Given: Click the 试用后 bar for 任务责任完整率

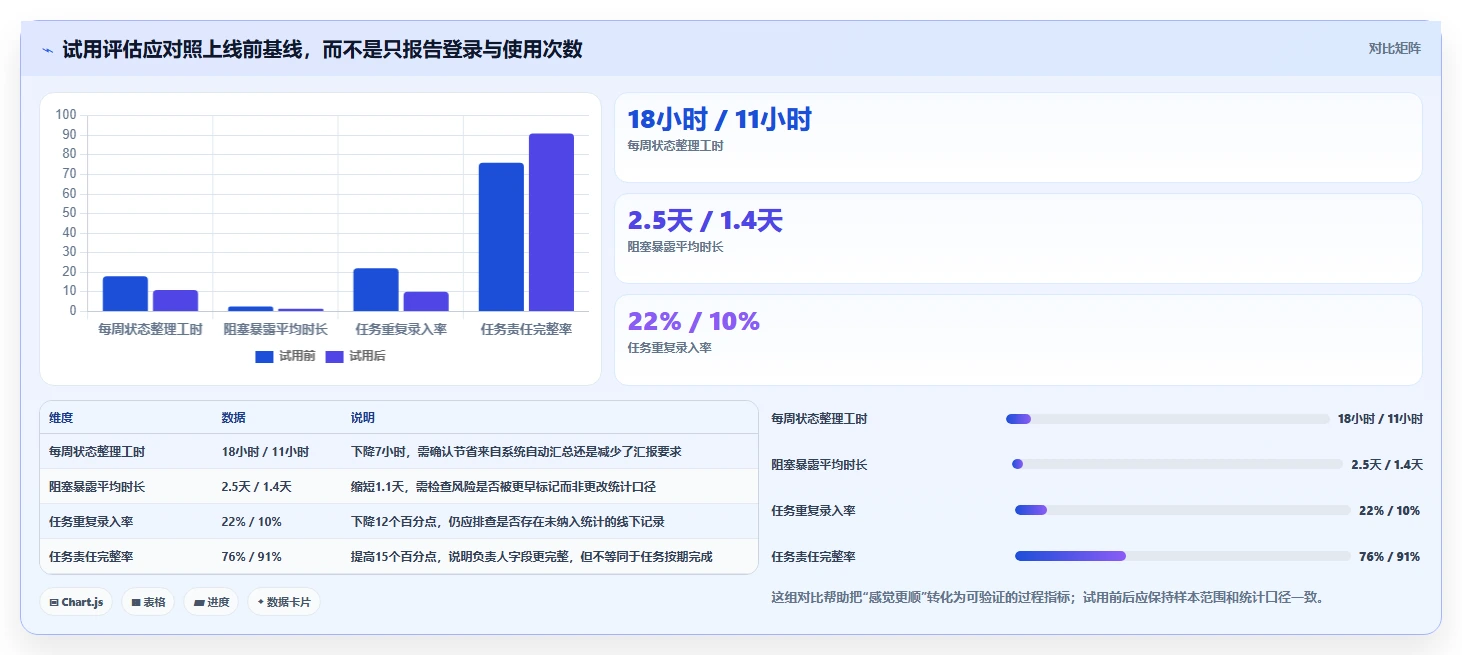Looking at the screenshot, I should pos(551,222).
